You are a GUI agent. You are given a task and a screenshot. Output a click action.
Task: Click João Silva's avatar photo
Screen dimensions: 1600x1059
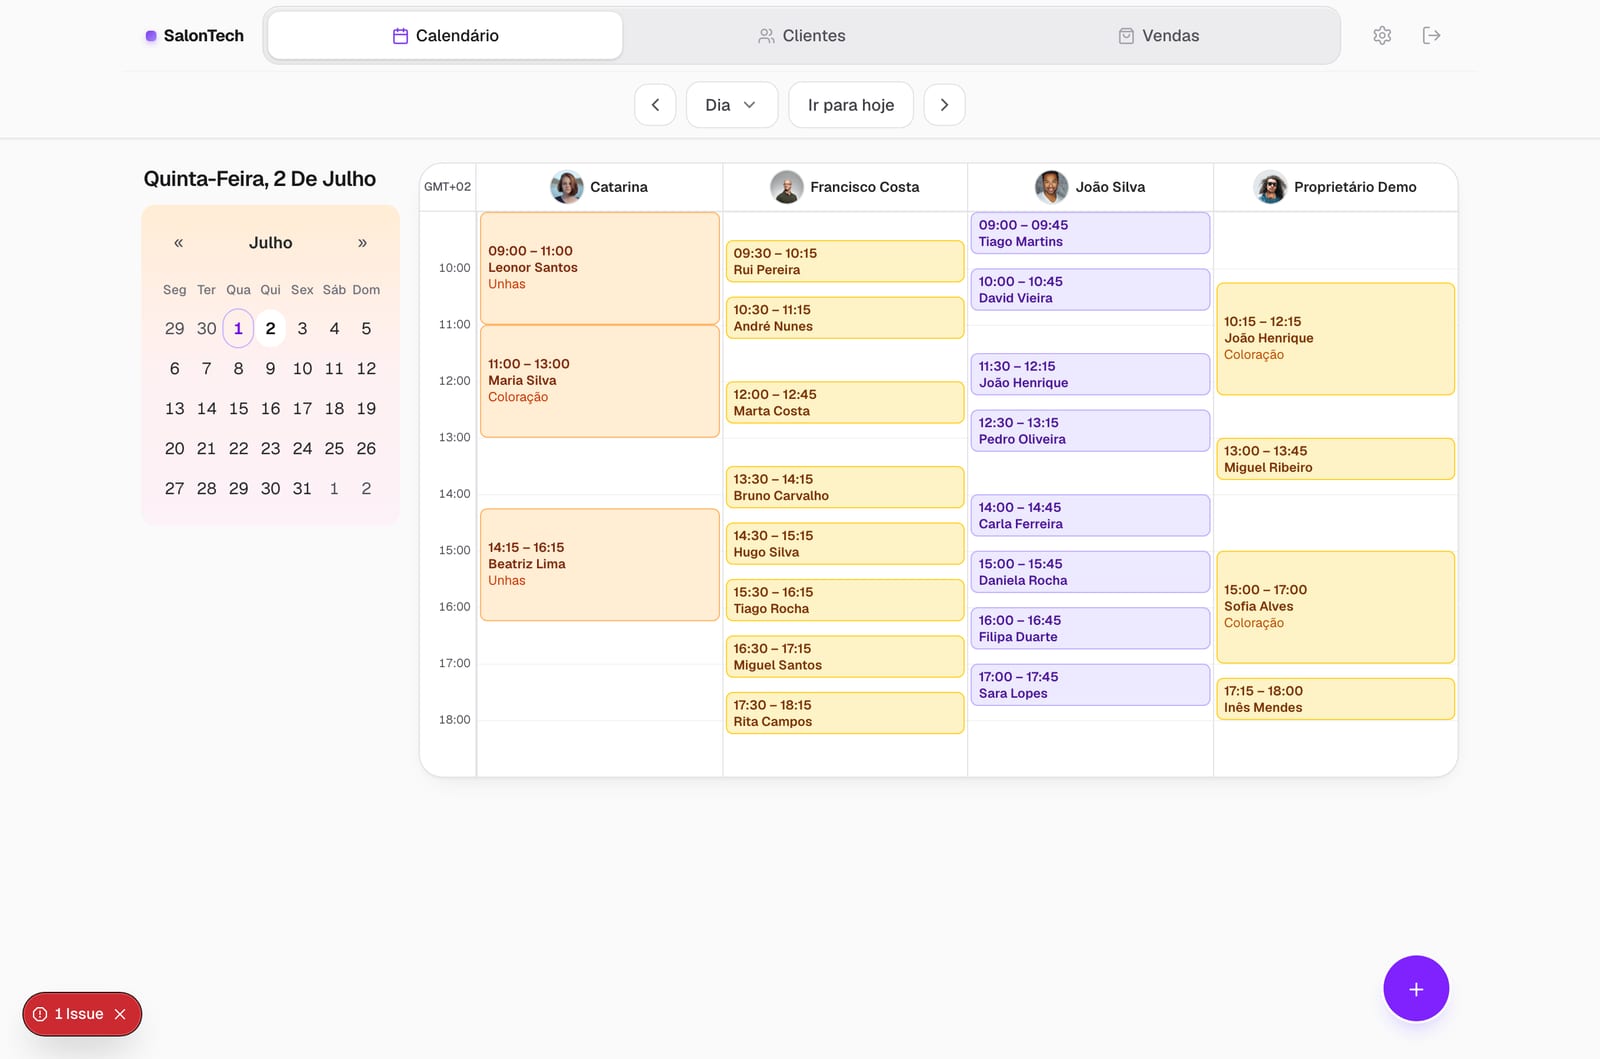click(x=1051, y=187)
